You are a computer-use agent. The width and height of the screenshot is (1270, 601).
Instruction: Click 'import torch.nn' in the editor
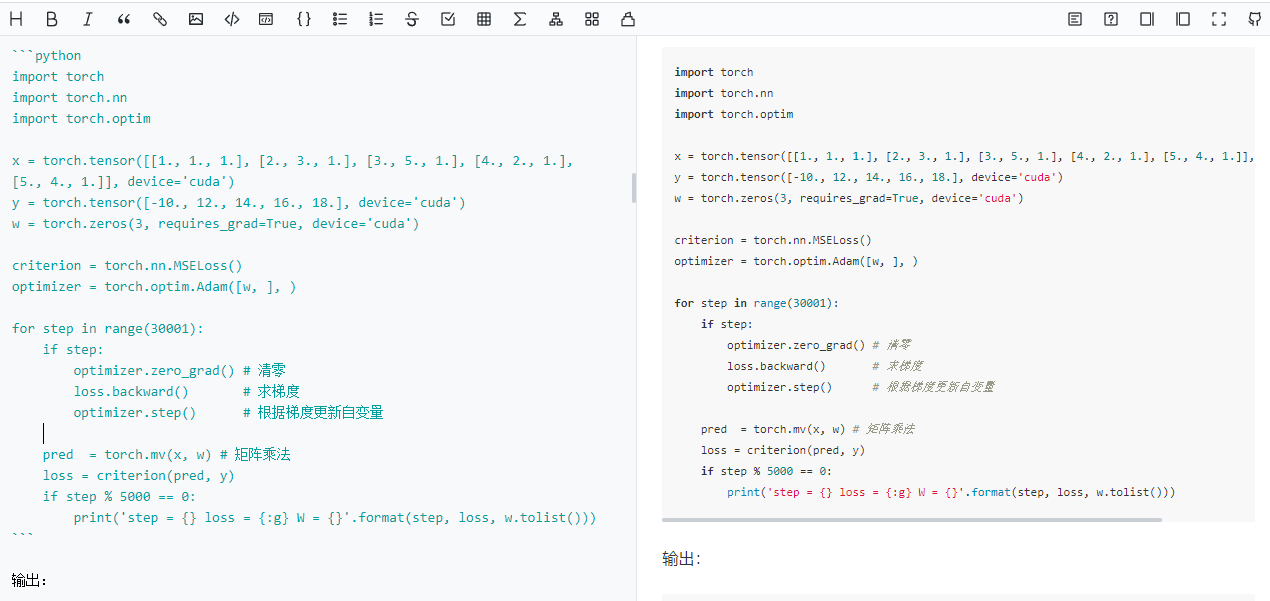(70, 97)
